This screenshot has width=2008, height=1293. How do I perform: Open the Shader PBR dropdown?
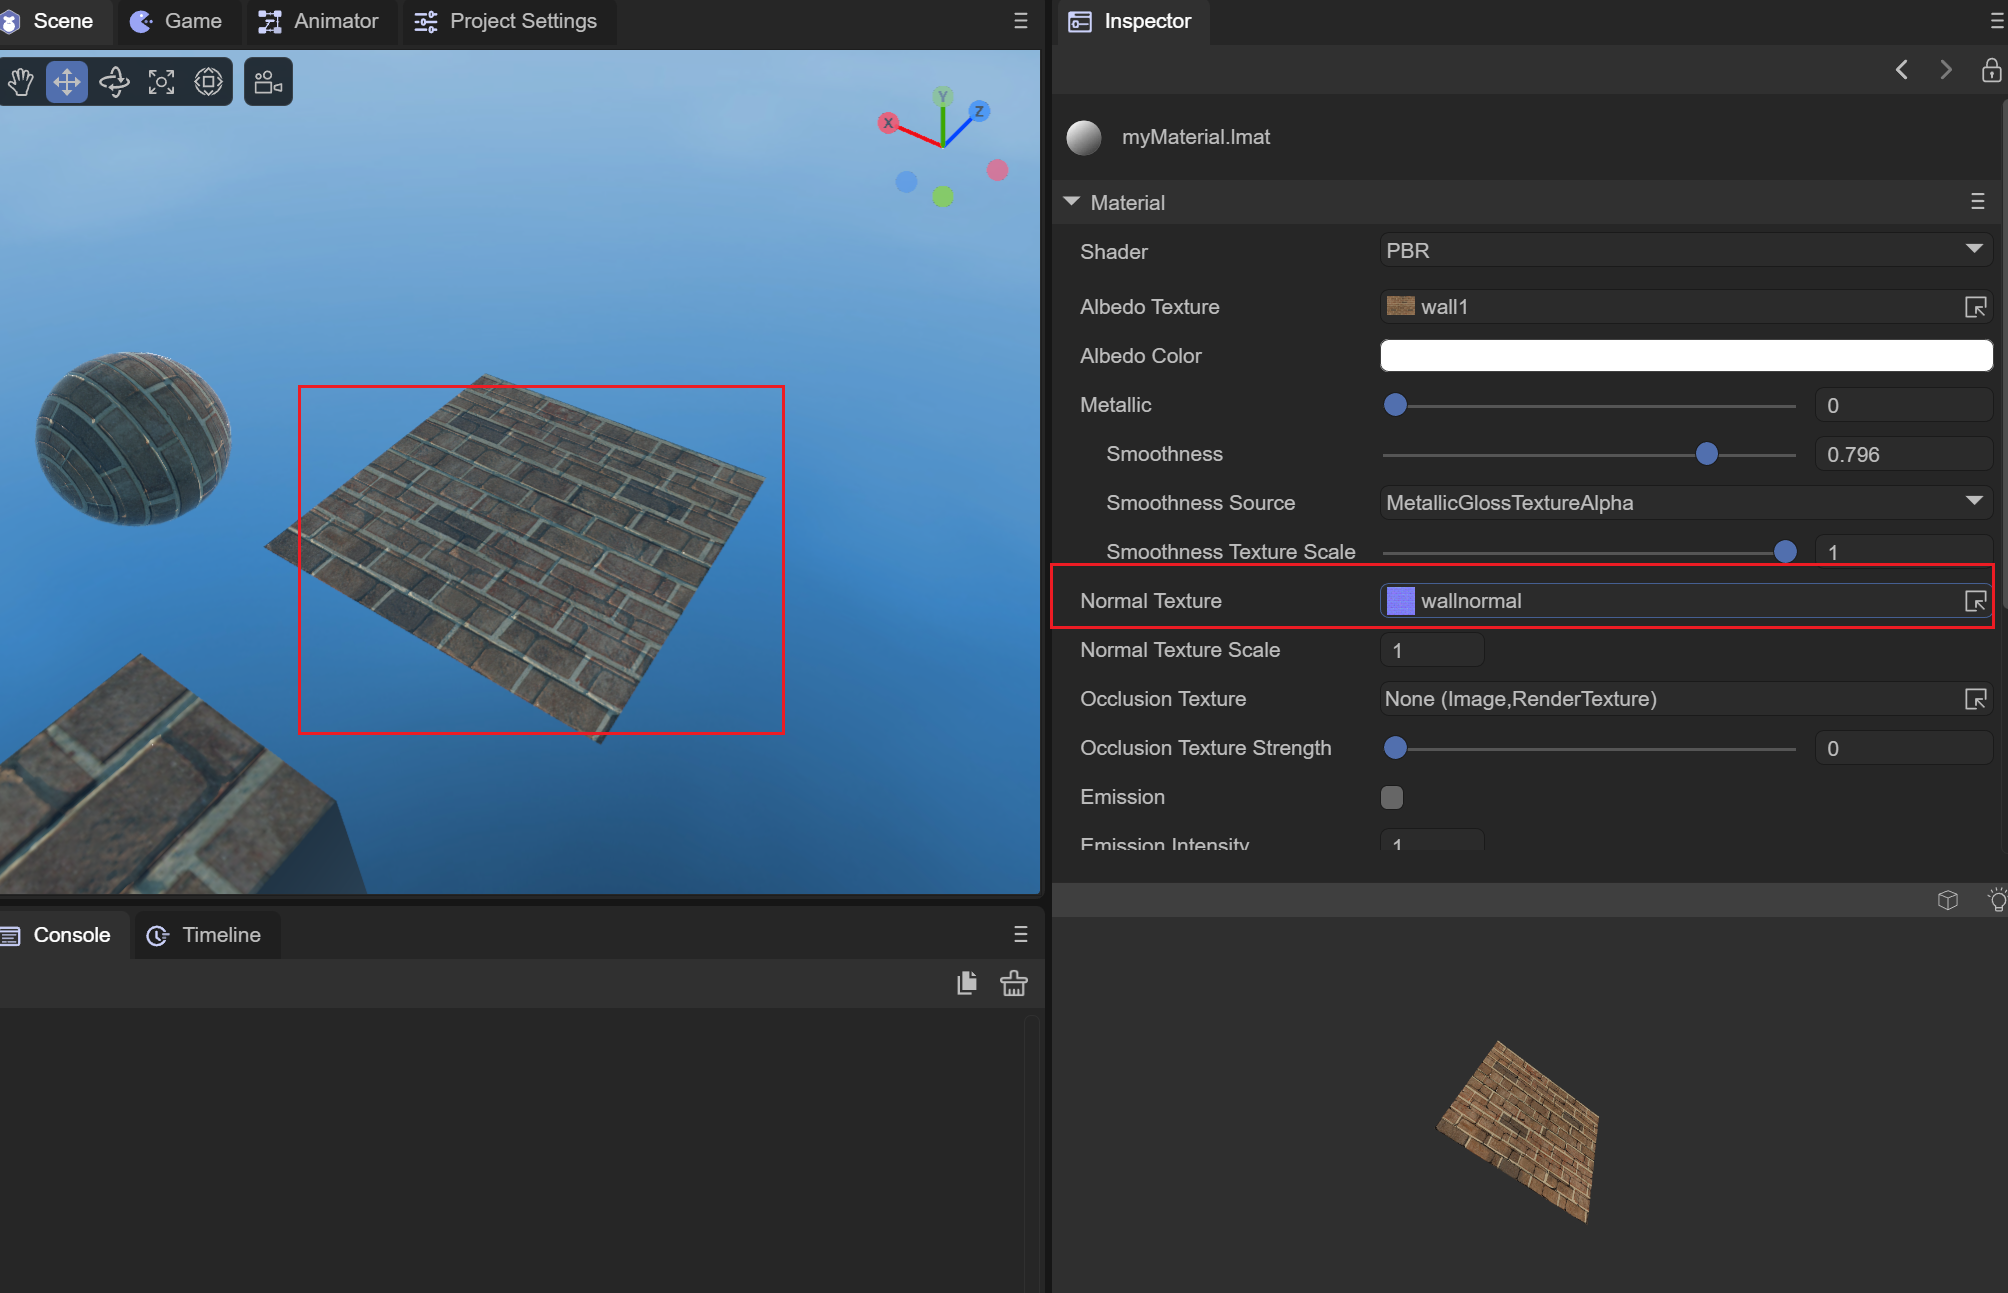1686,250
